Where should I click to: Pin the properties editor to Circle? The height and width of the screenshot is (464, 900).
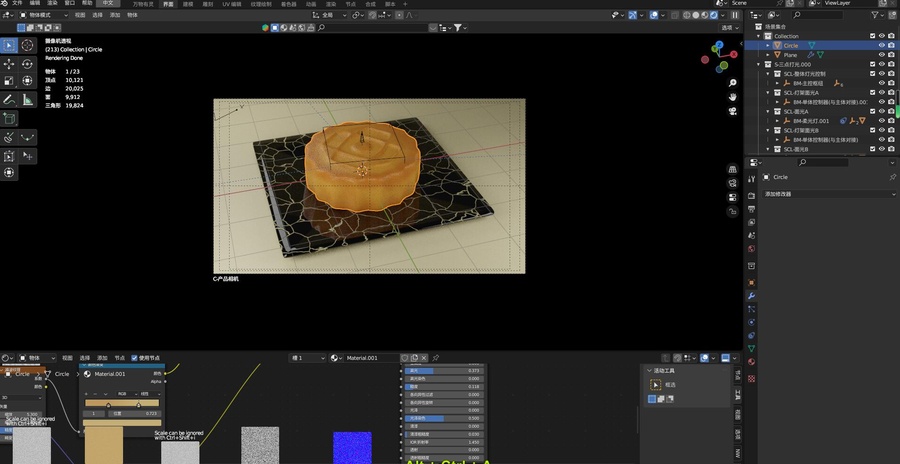click(x=892, y=177)
